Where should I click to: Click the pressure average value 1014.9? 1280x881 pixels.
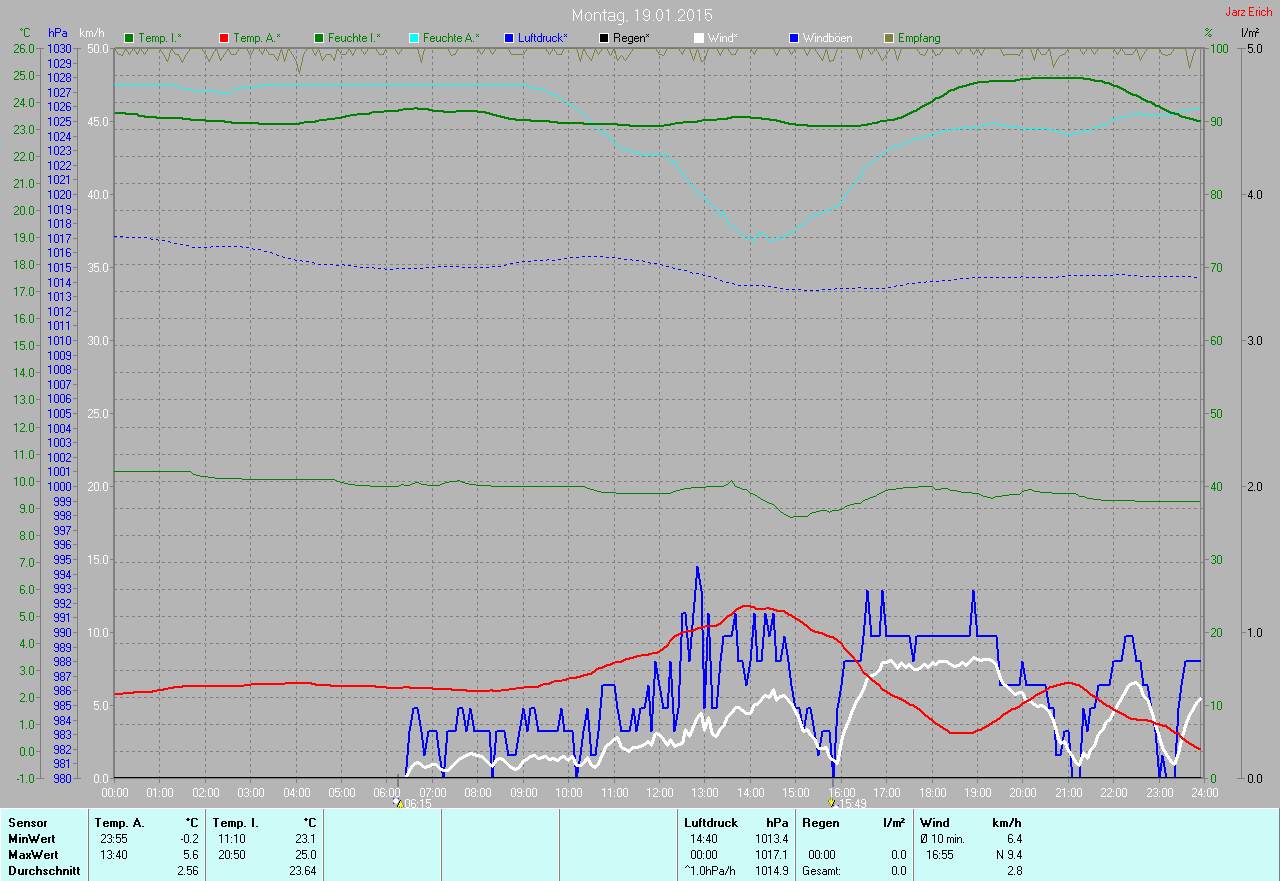point(770,870)
